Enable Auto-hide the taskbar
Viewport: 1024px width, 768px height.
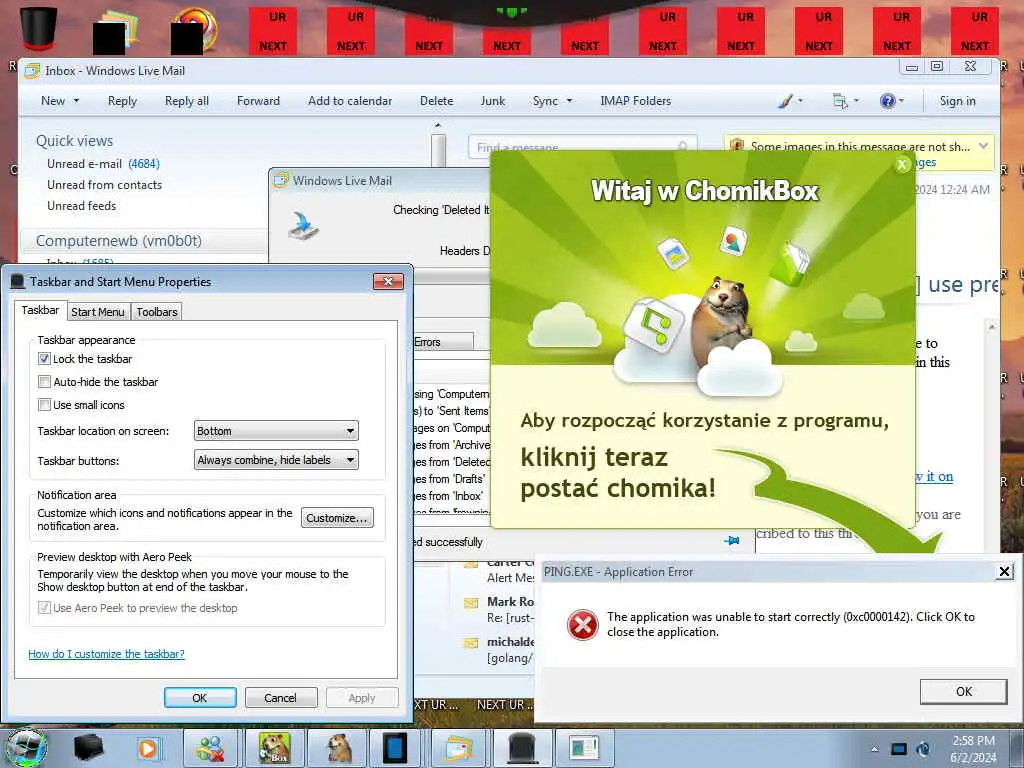coord(44,381)
